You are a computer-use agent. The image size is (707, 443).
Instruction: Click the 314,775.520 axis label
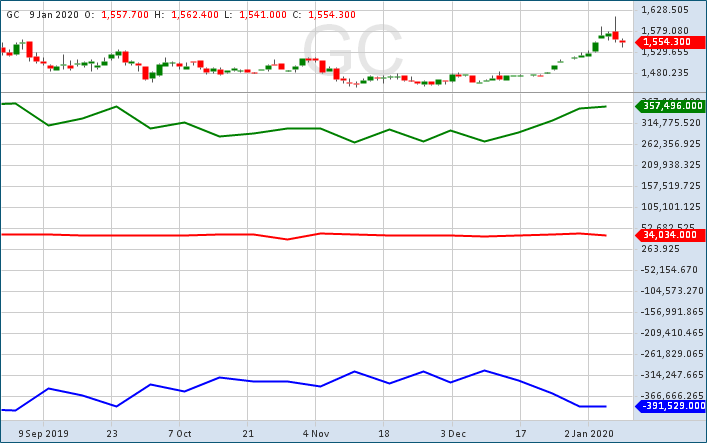point(671,123)
